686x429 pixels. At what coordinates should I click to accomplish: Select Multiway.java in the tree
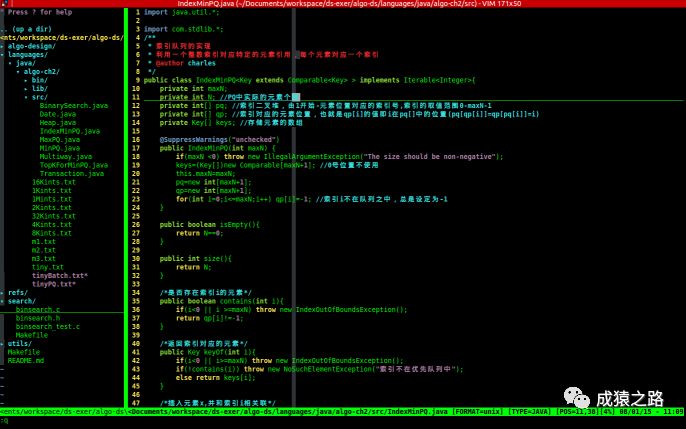66,157
